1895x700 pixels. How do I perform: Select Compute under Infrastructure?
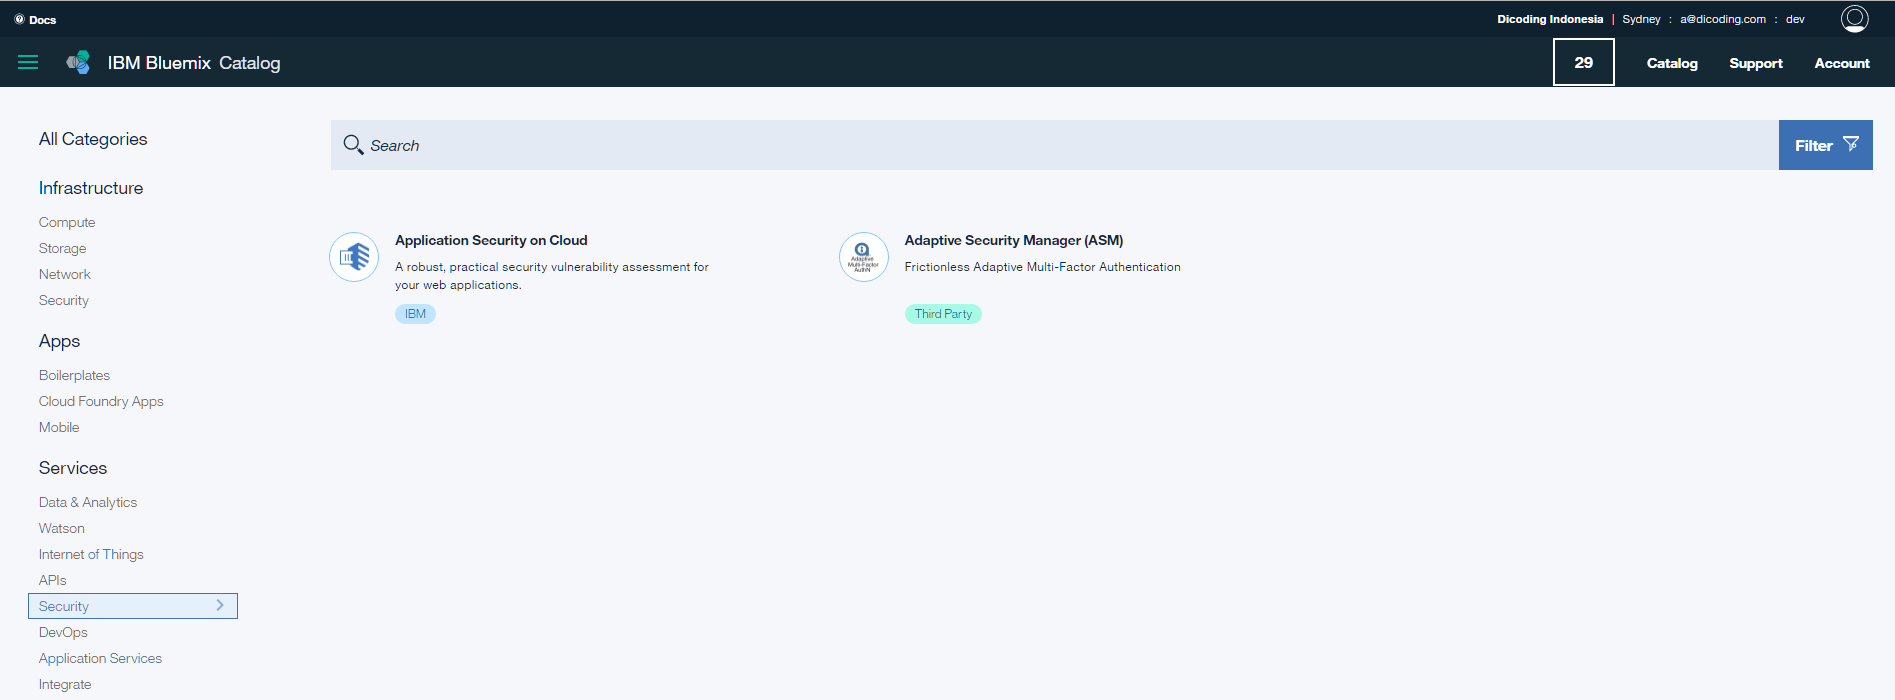point(67,222)
